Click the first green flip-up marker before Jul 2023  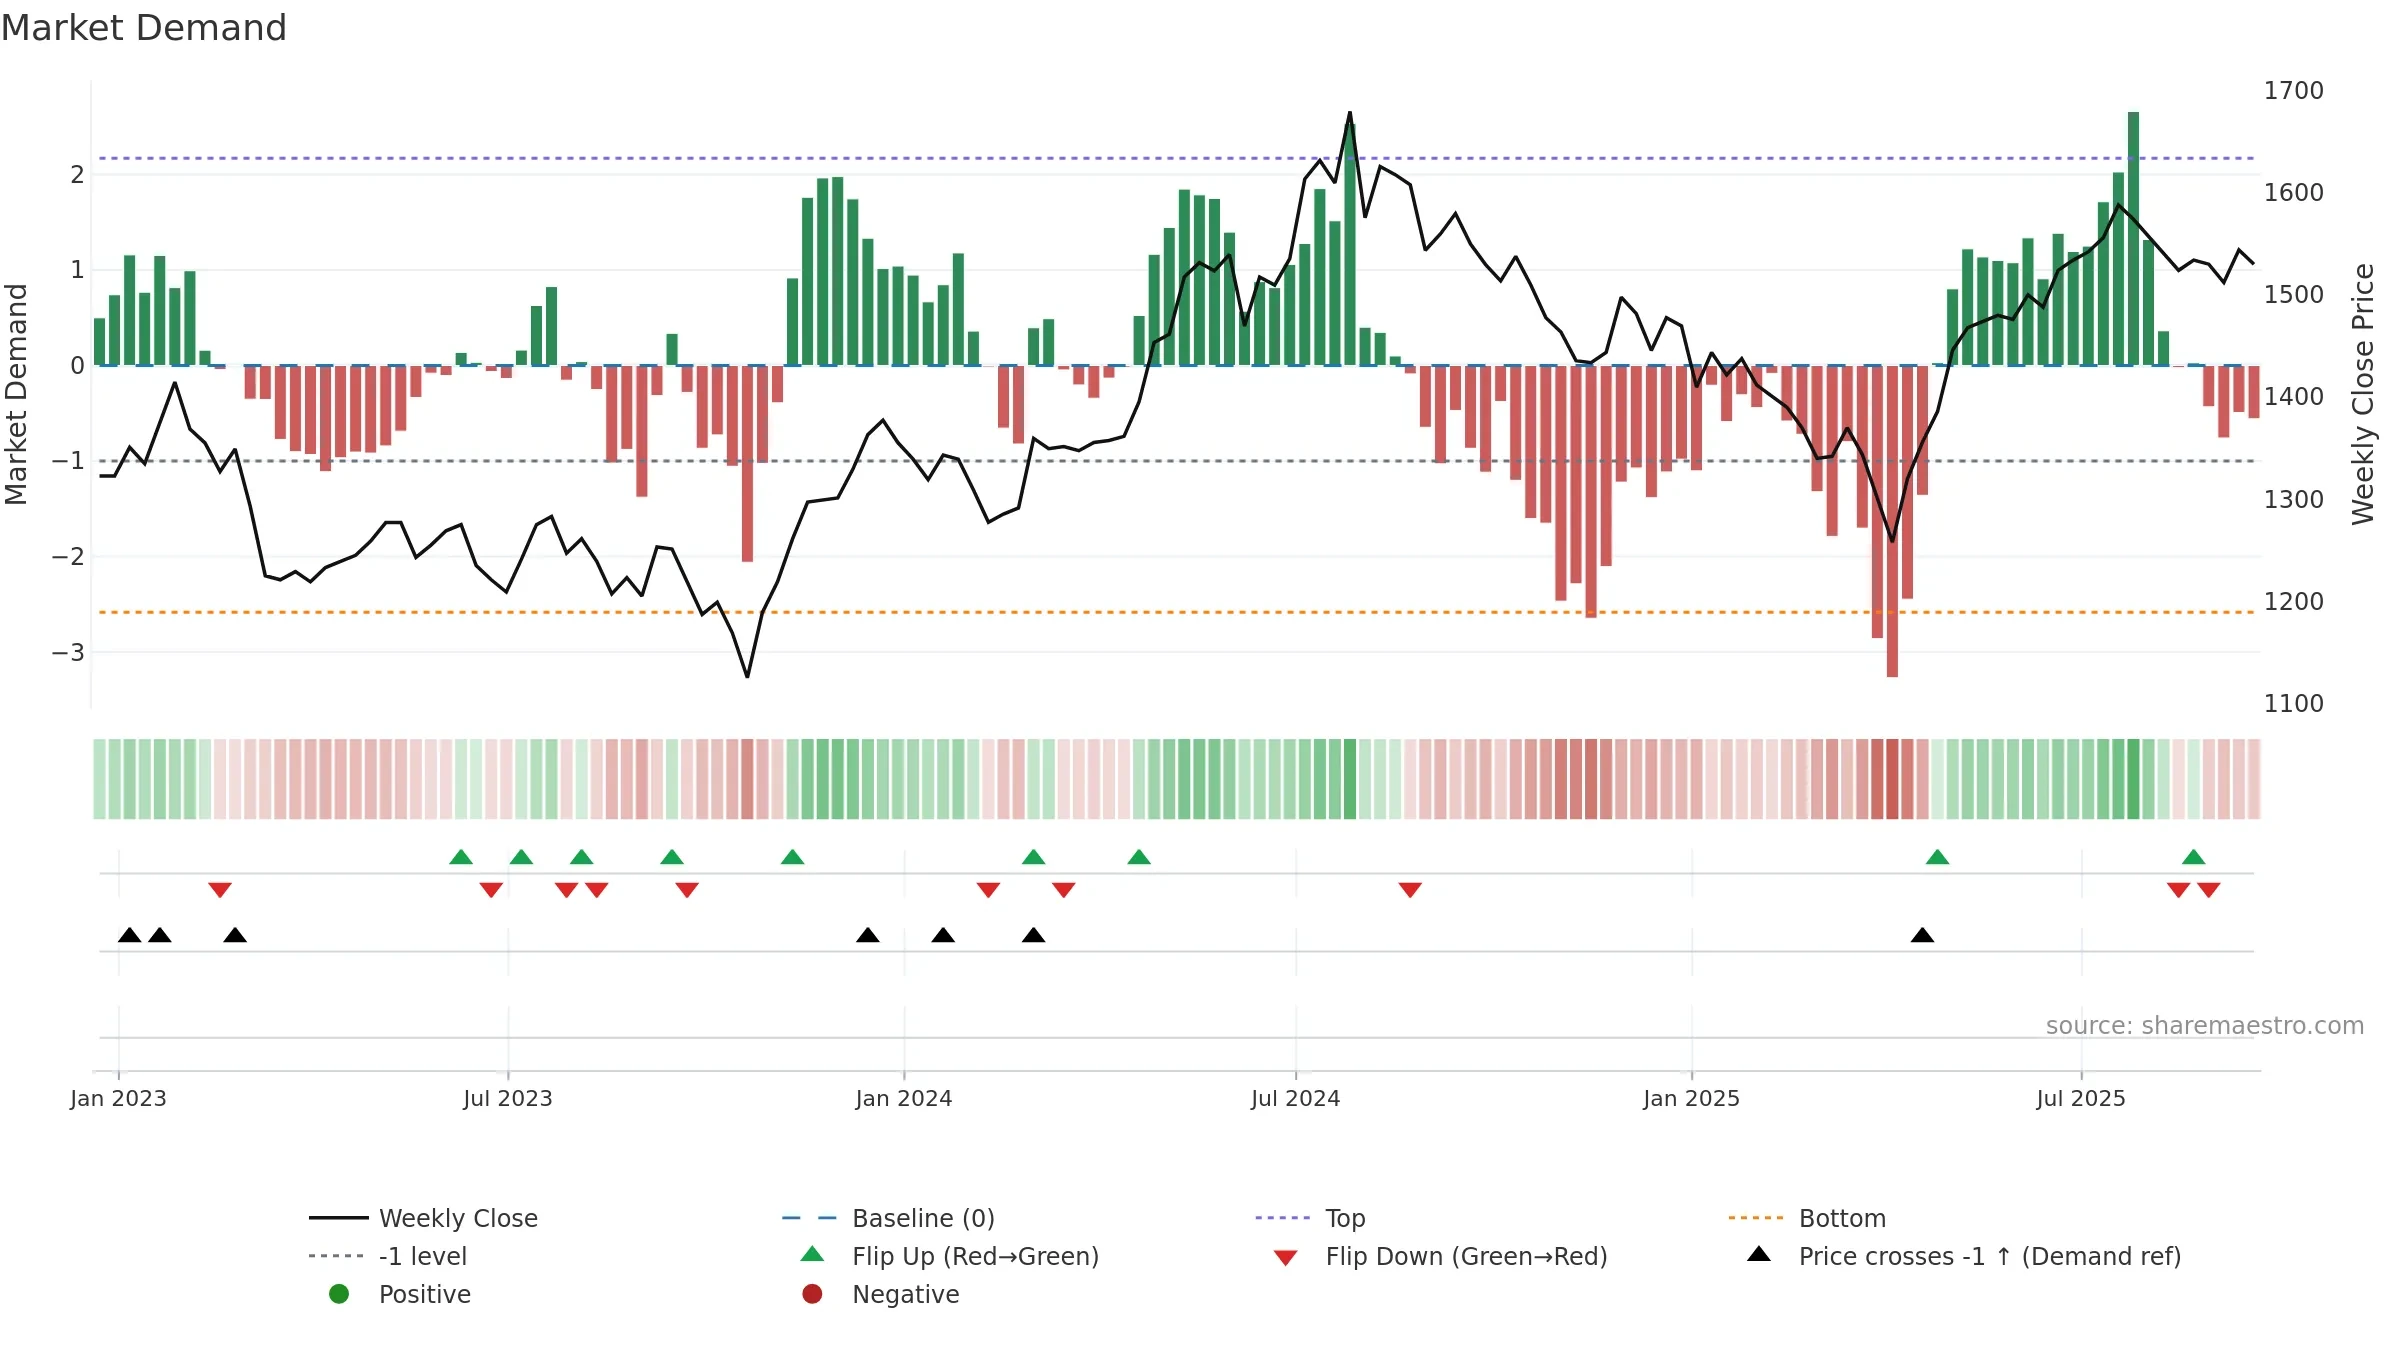(x=461, y=857)
